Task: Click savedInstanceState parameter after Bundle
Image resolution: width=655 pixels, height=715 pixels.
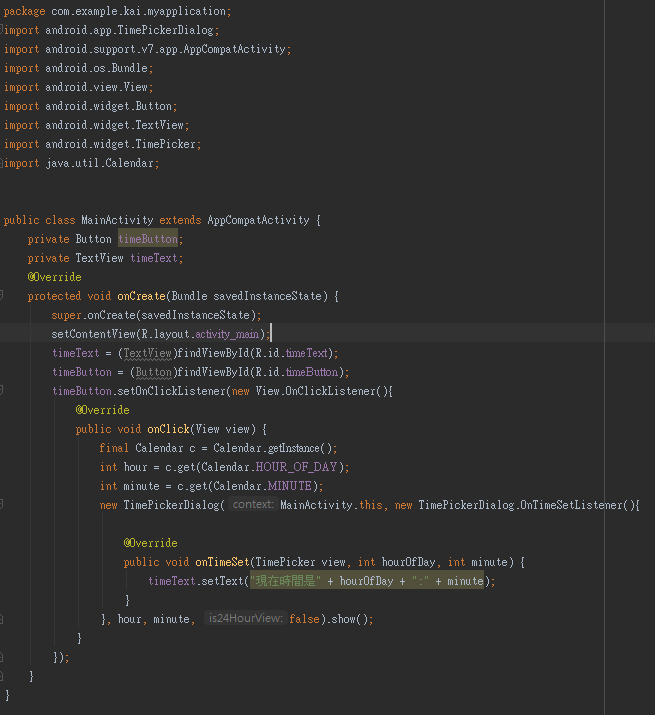Action: pyautogui.click(x=267, y=296)
